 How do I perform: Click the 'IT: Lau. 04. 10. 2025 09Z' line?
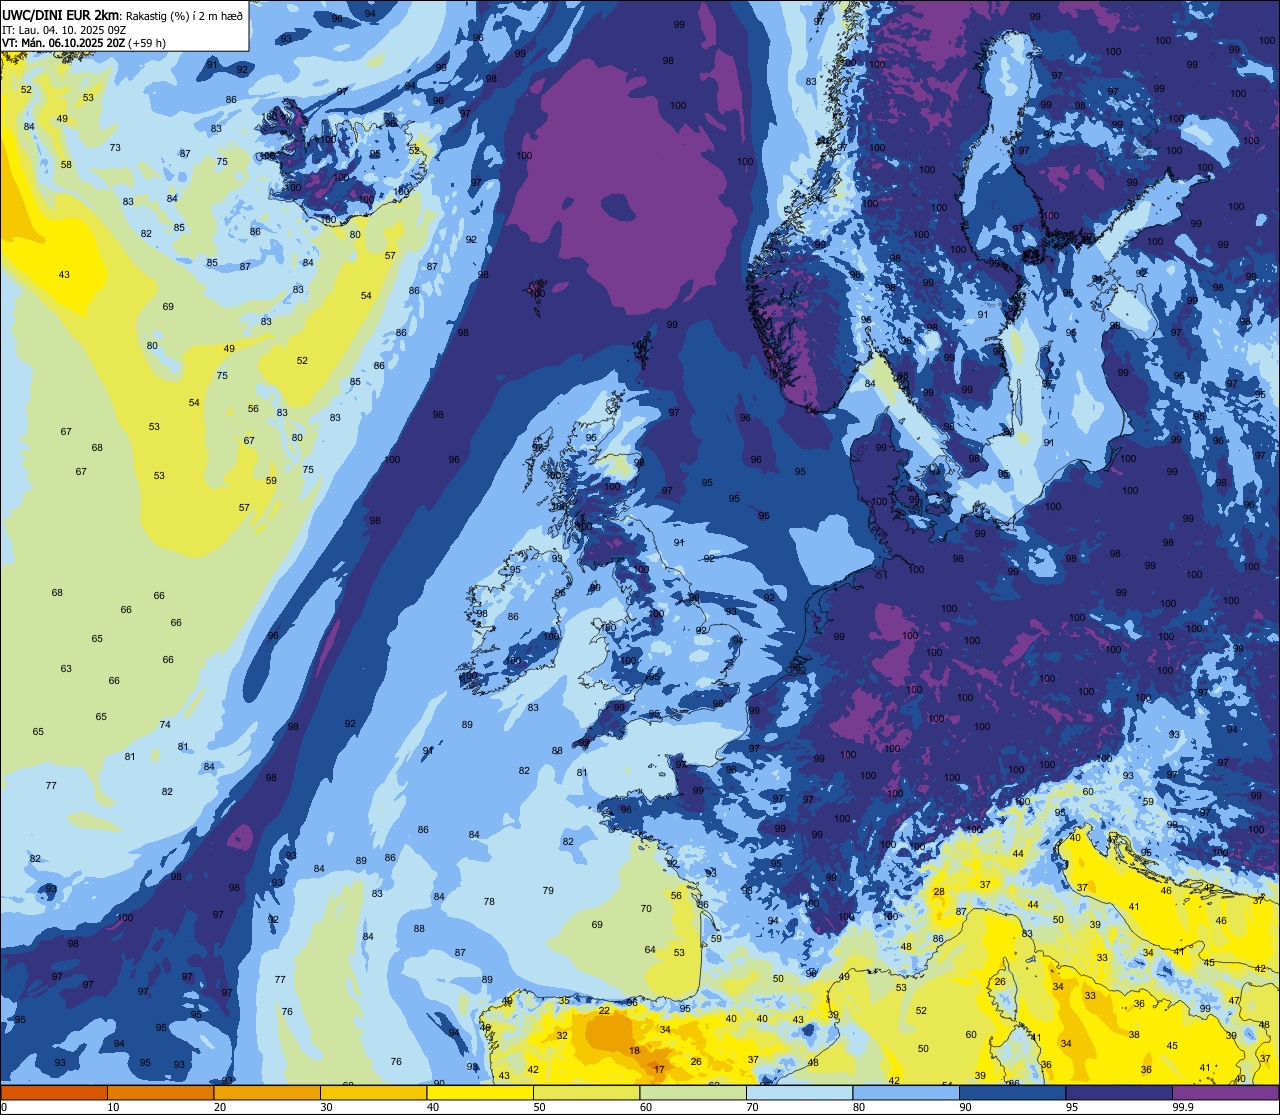pyautogui.click(x=65, y=29)
